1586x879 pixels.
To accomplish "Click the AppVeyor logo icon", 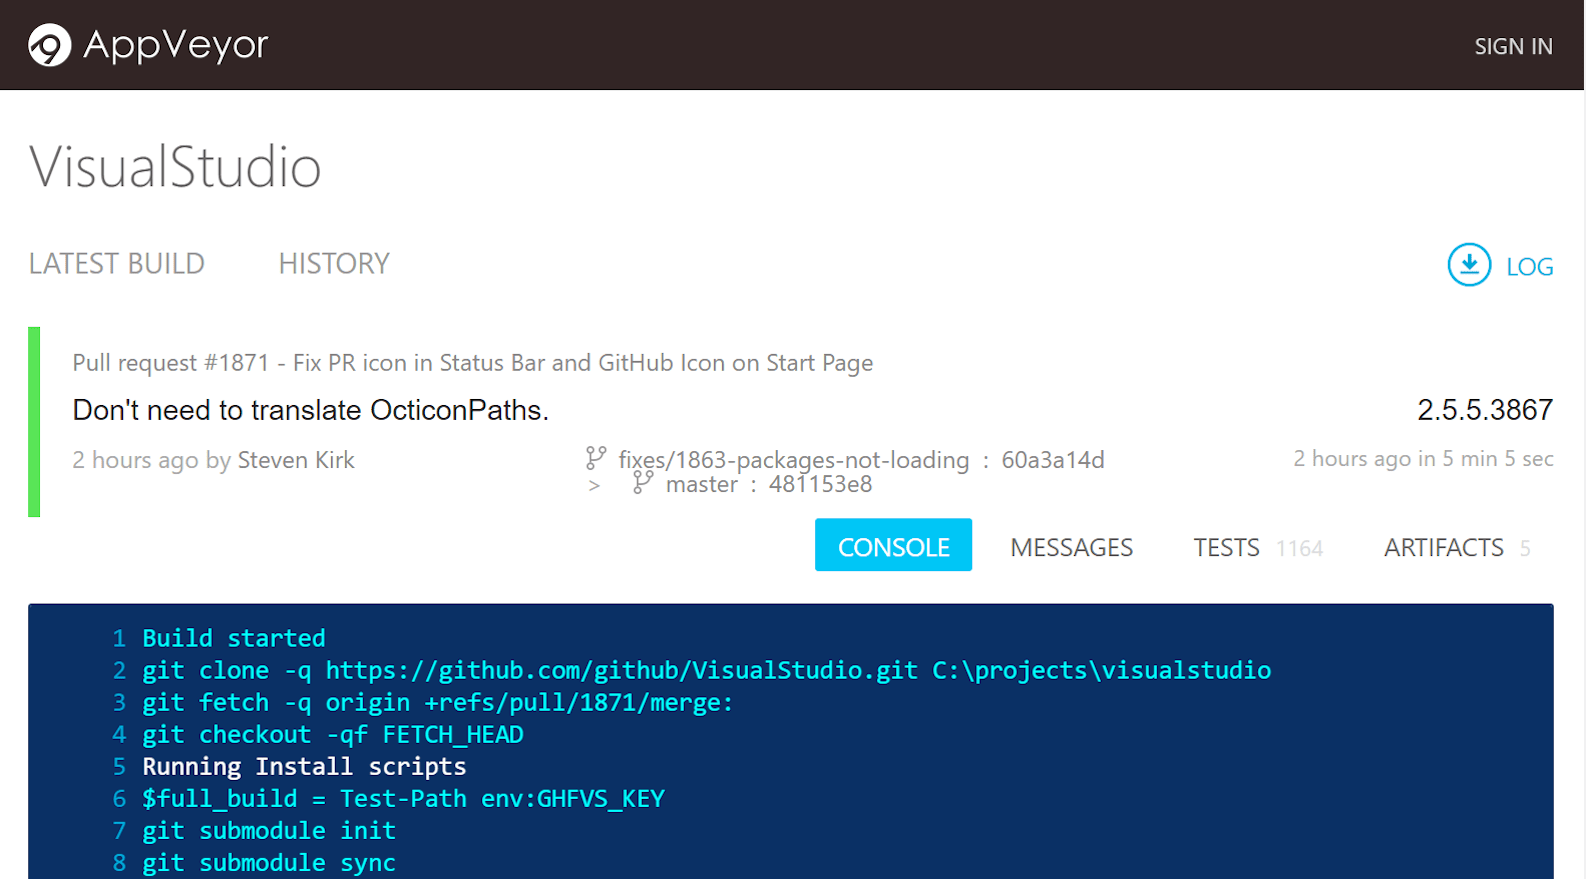I will 49,45.
